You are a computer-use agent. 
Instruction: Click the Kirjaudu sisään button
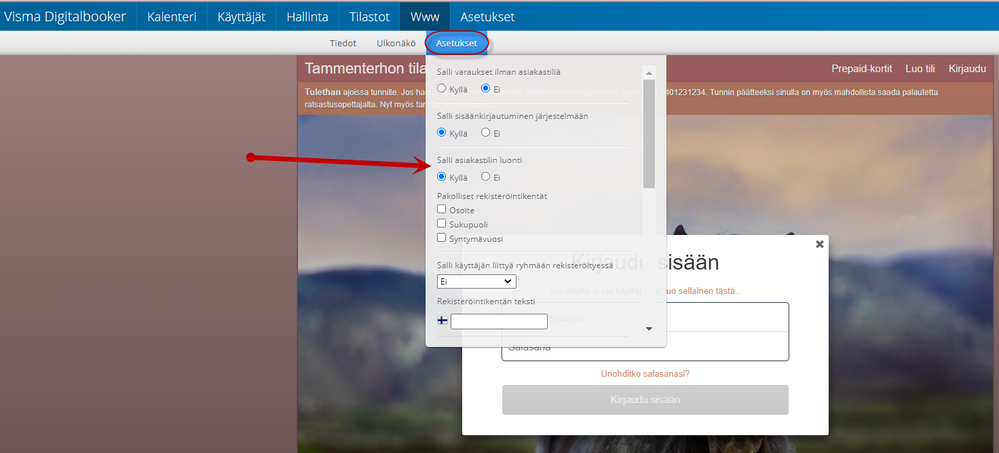tap(645, 400)
